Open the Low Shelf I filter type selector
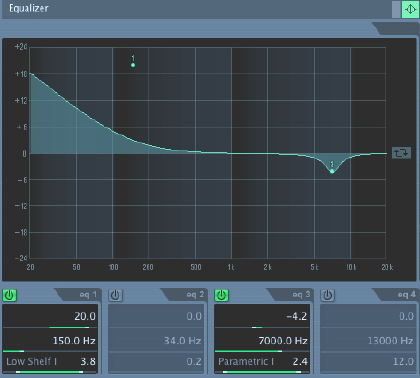Image resolution: width=420 pixels, height=378 pixels. 32,361
